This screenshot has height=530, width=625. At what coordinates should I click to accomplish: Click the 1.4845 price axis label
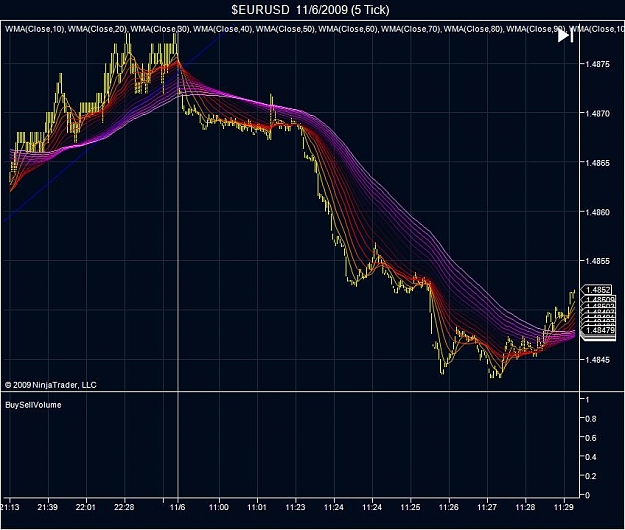point(597,360)
